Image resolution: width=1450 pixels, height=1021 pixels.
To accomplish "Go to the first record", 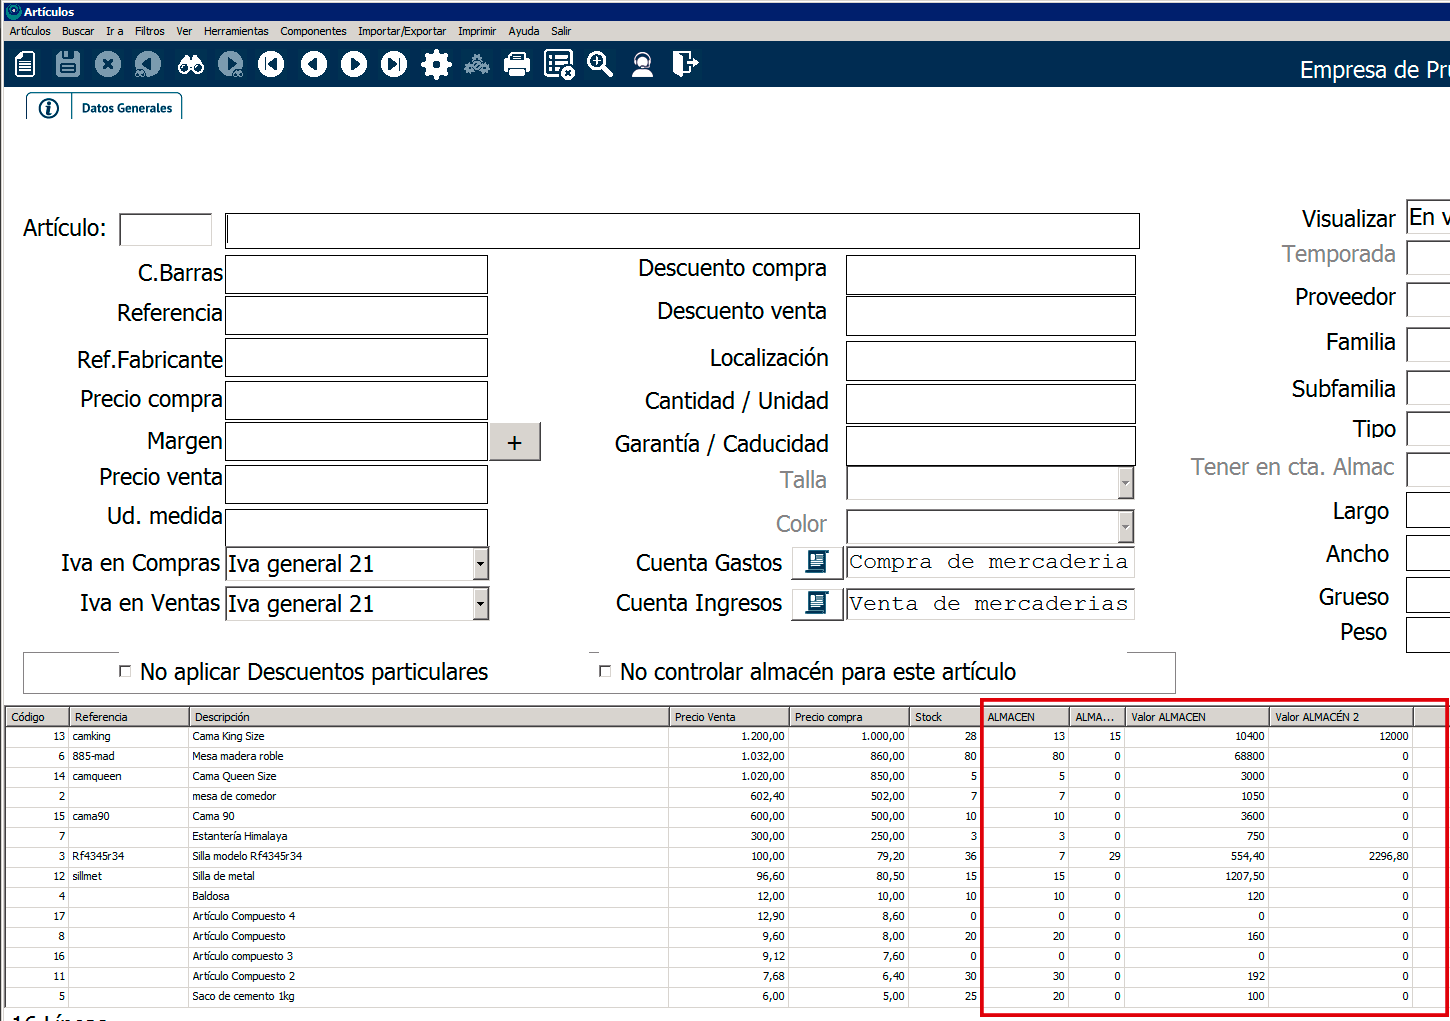I will click(x=271, y=65).
